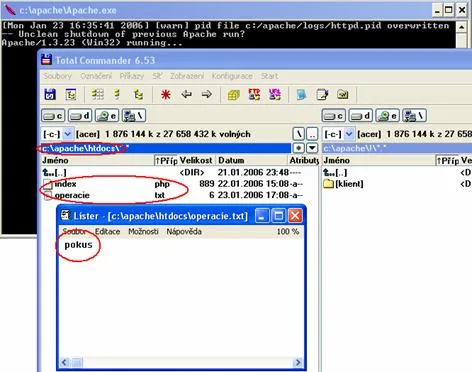Open directory history dropdown arrow
The width and height of the screenshot is (472, 372).
(312, 148)
